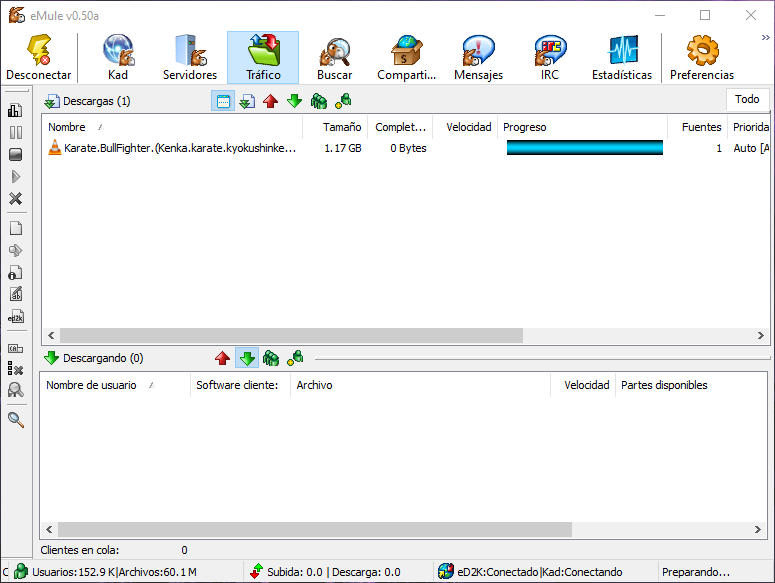This screenshot has height=583, width=775.
Task: Click the 0 Bytes completed cell
Action: [x=408, y=148]
